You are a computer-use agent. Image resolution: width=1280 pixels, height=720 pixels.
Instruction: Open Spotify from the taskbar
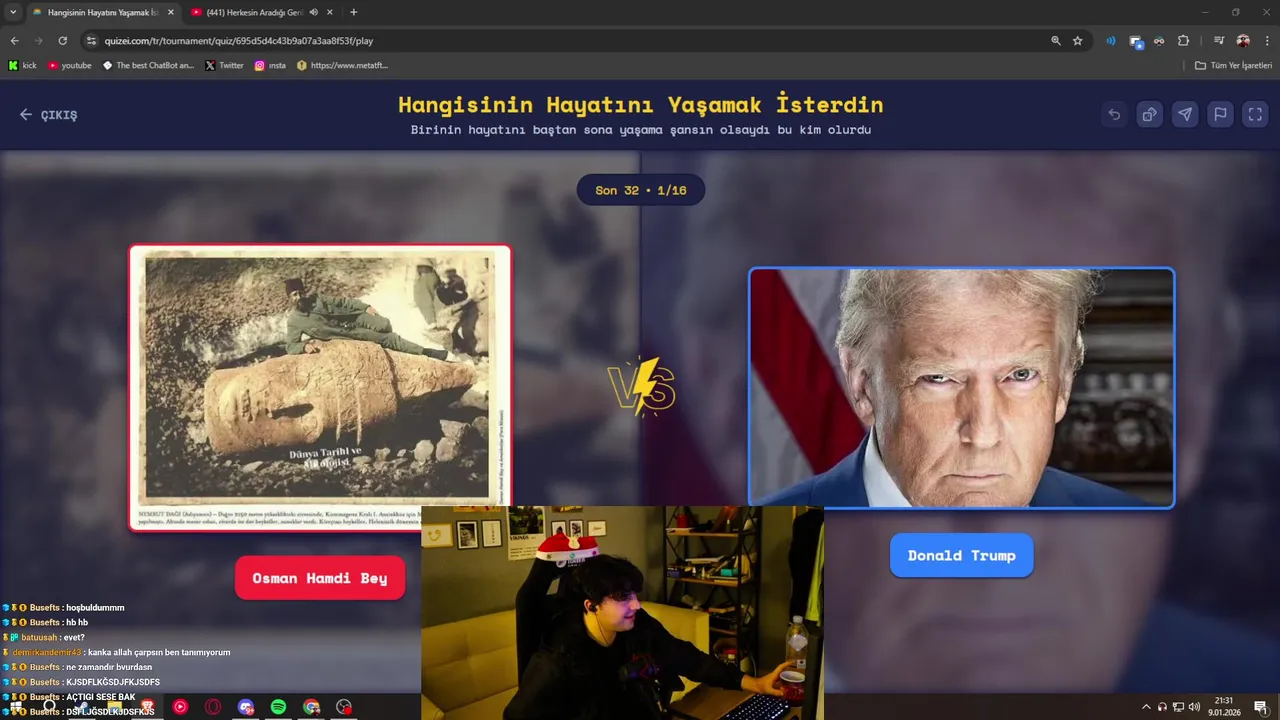[x=278, y=707]
